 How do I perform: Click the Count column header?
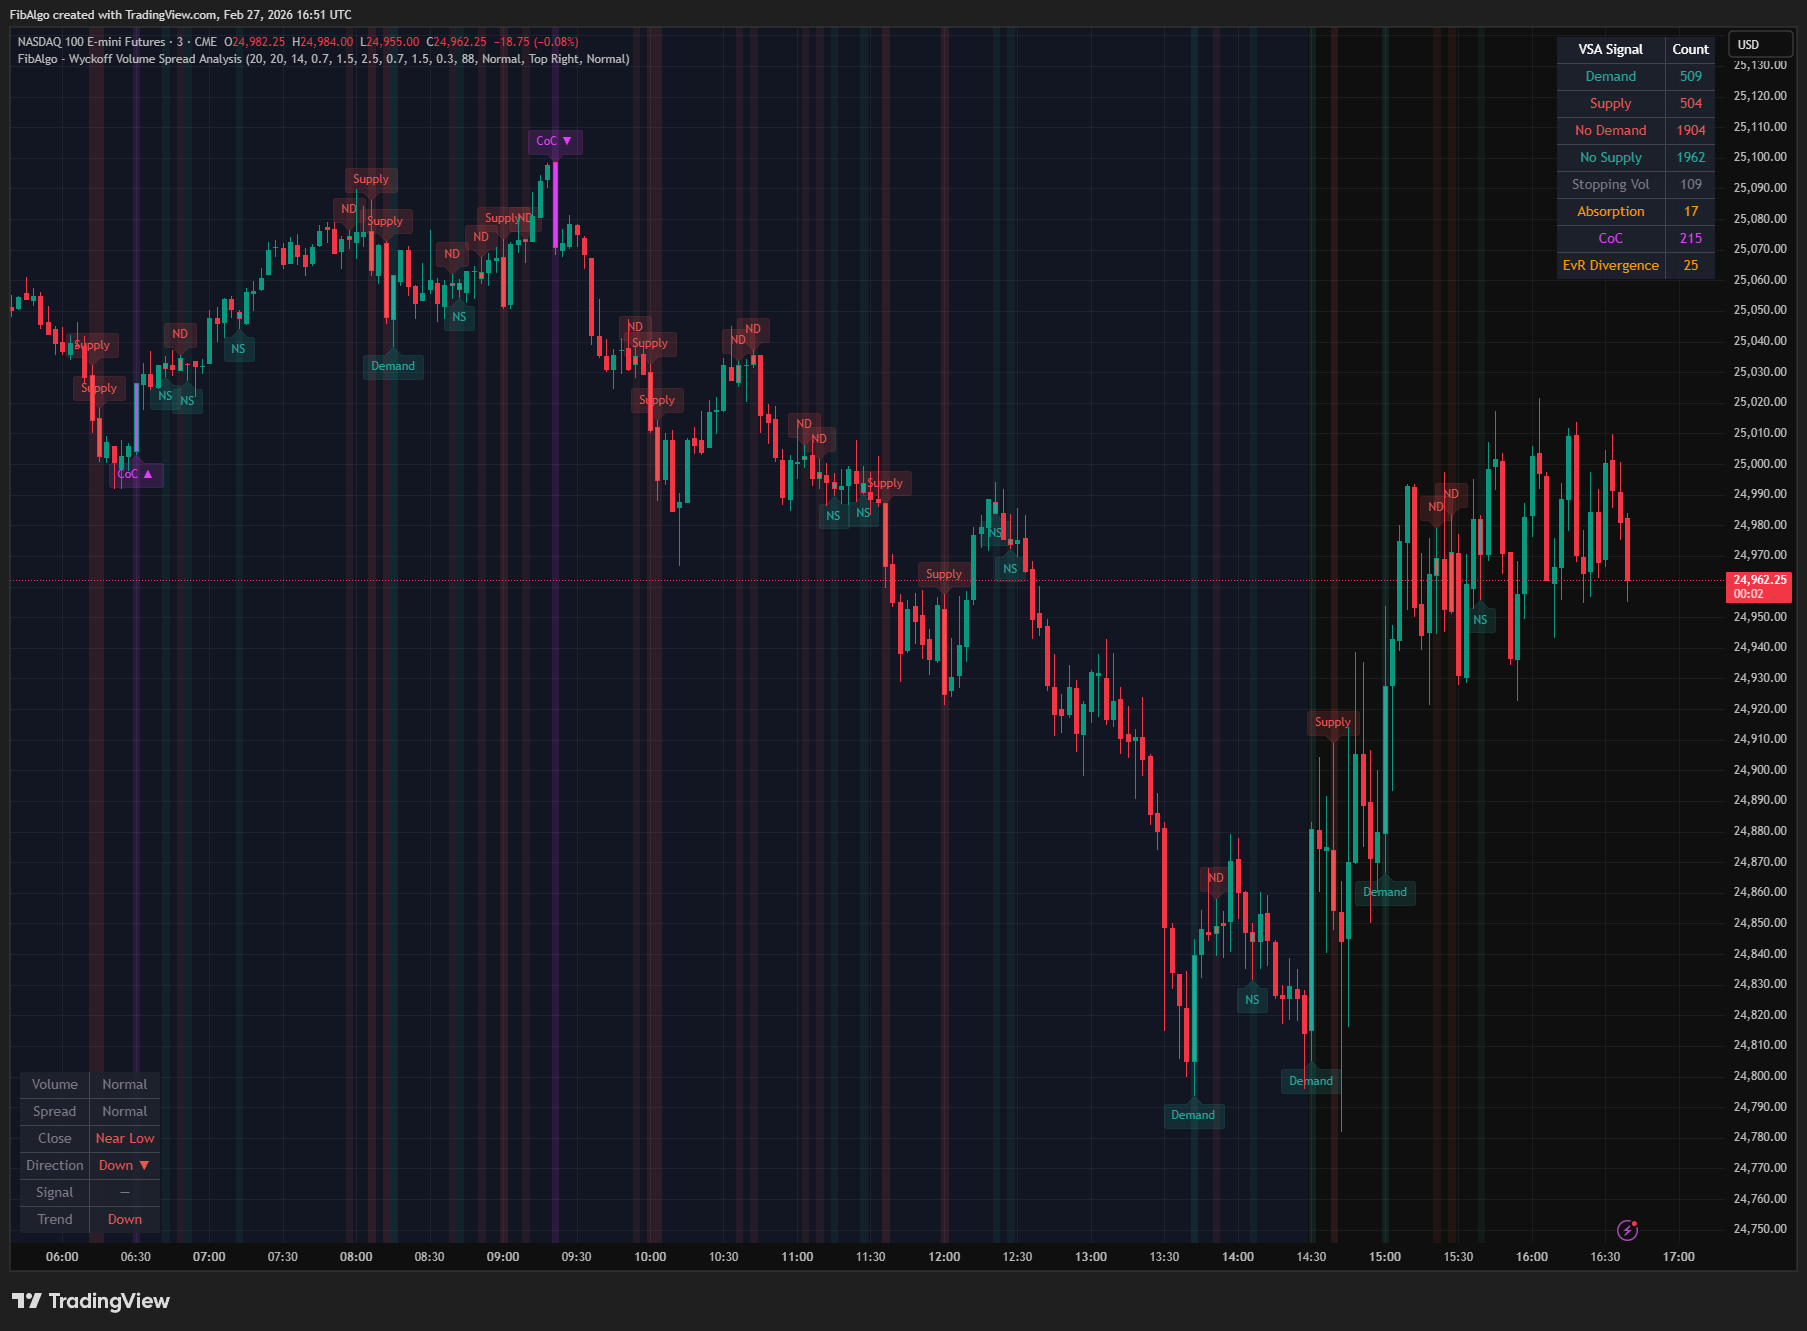(1689, 48)
